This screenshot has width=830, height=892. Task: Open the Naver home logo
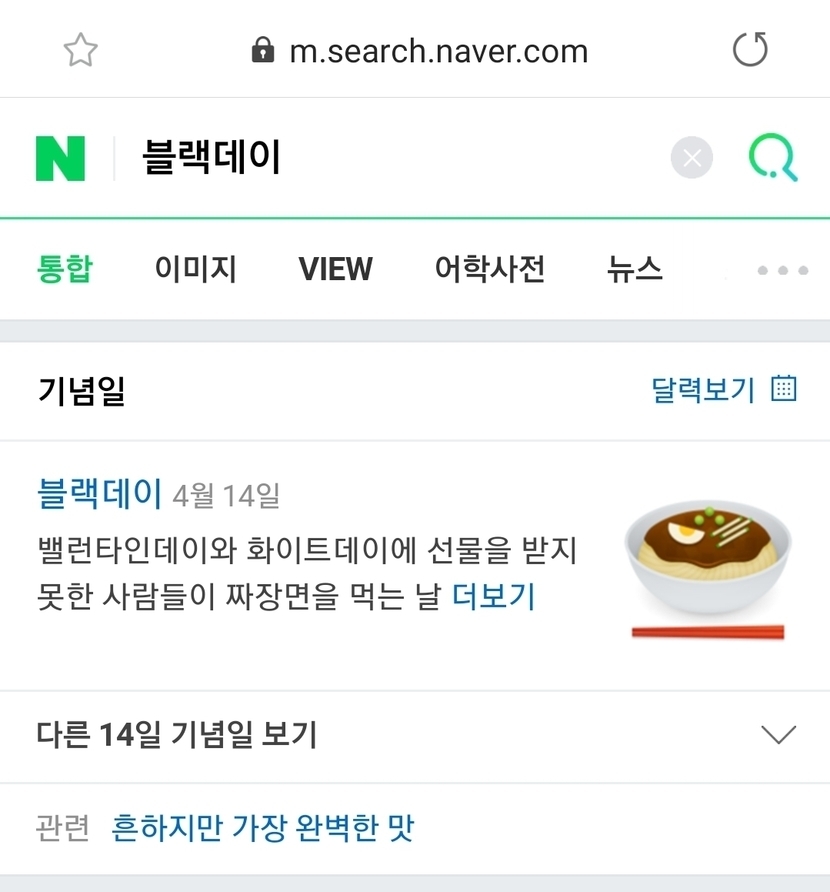click(x=60, y=158)
